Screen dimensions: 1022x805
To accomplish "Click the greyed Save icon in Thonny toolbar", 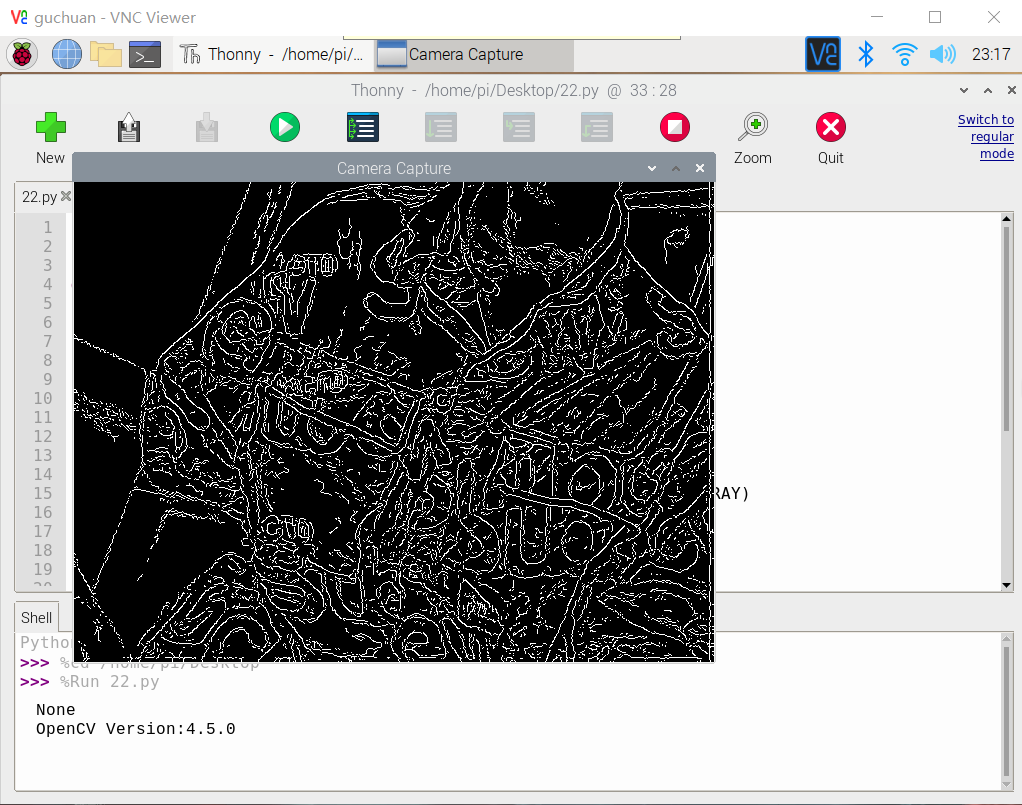I will (x=207, y=127).
